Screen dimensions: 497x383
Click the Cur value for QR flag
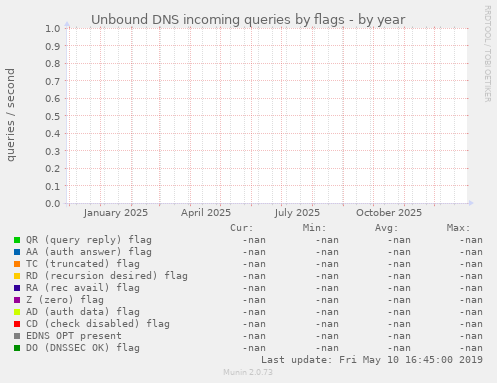(x=254, y=240)
